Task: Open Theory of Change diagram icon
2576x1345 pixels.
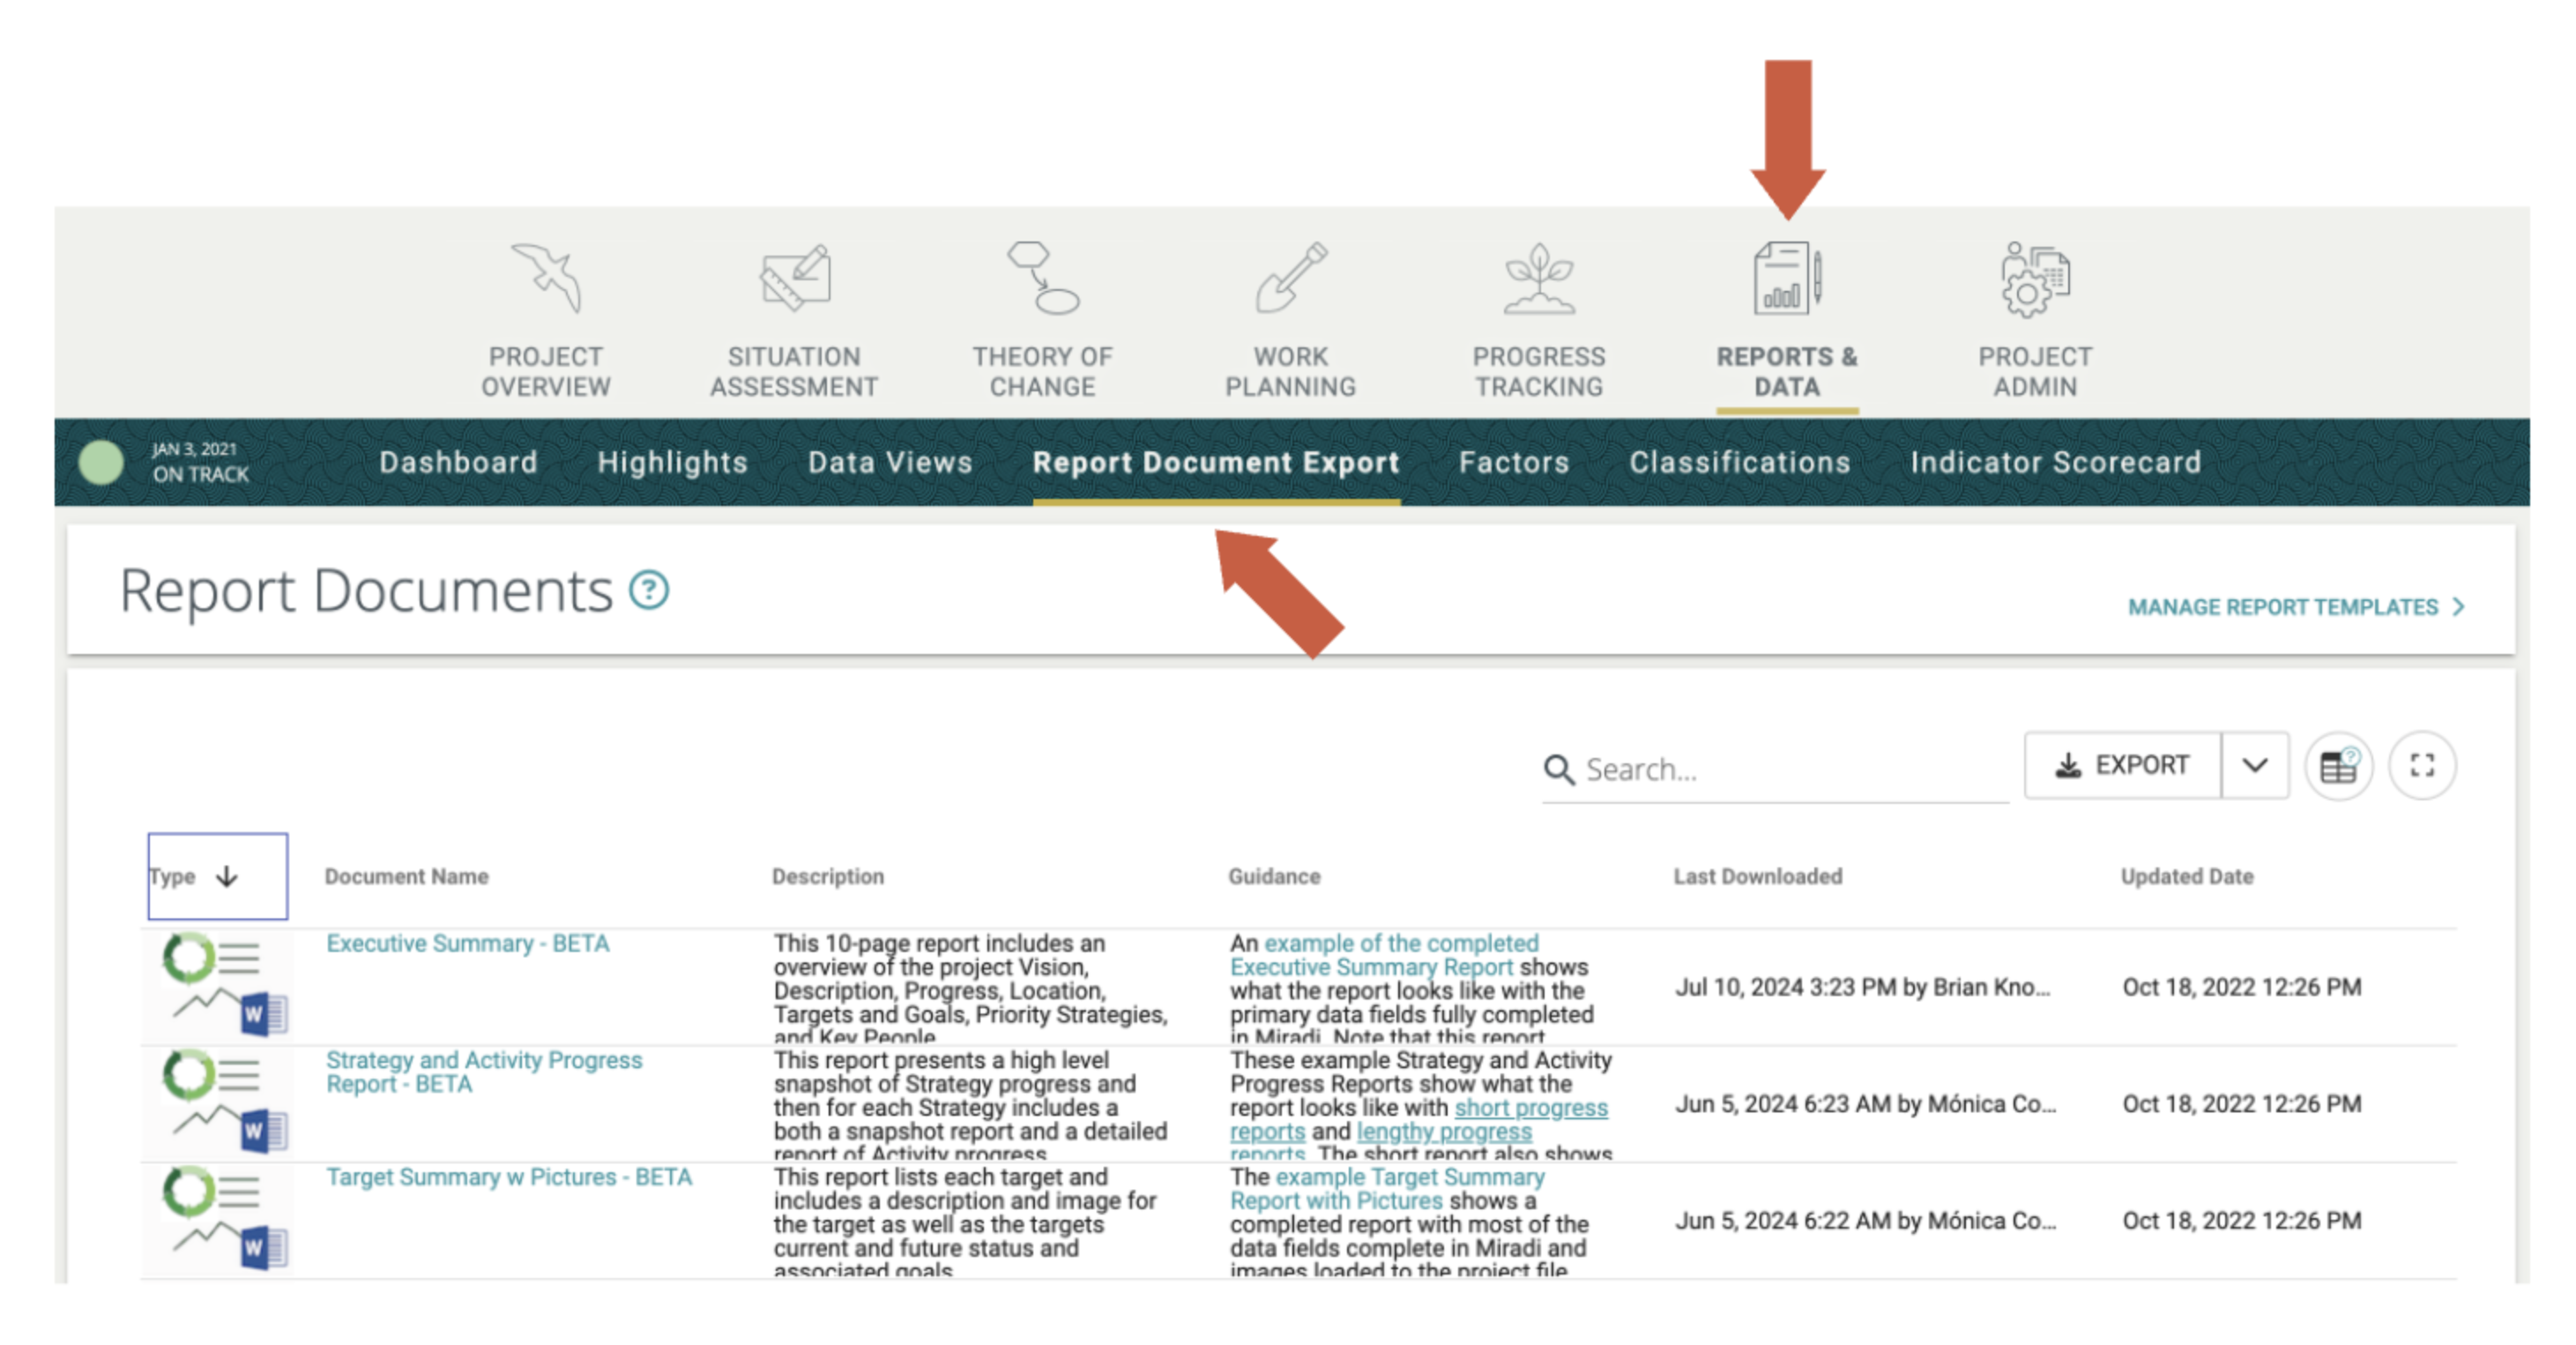Action: (x=1042, y=278)
